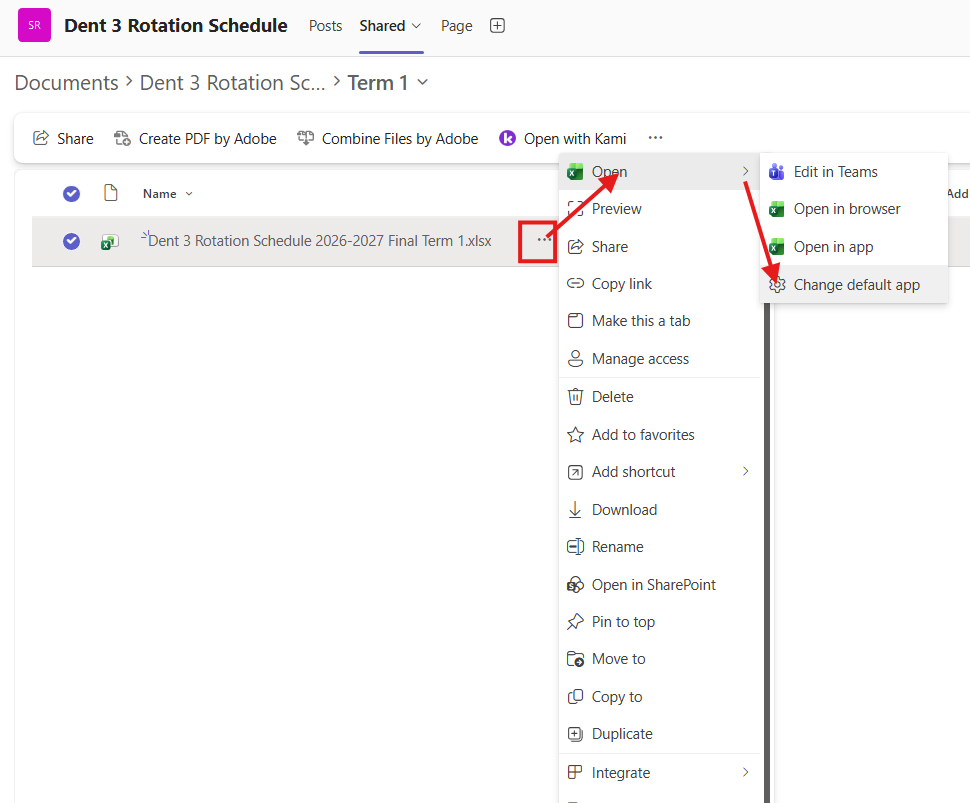Screen dimensions: 970x803
Task: Click the Make this a tab icon
Action: [575, 320]
